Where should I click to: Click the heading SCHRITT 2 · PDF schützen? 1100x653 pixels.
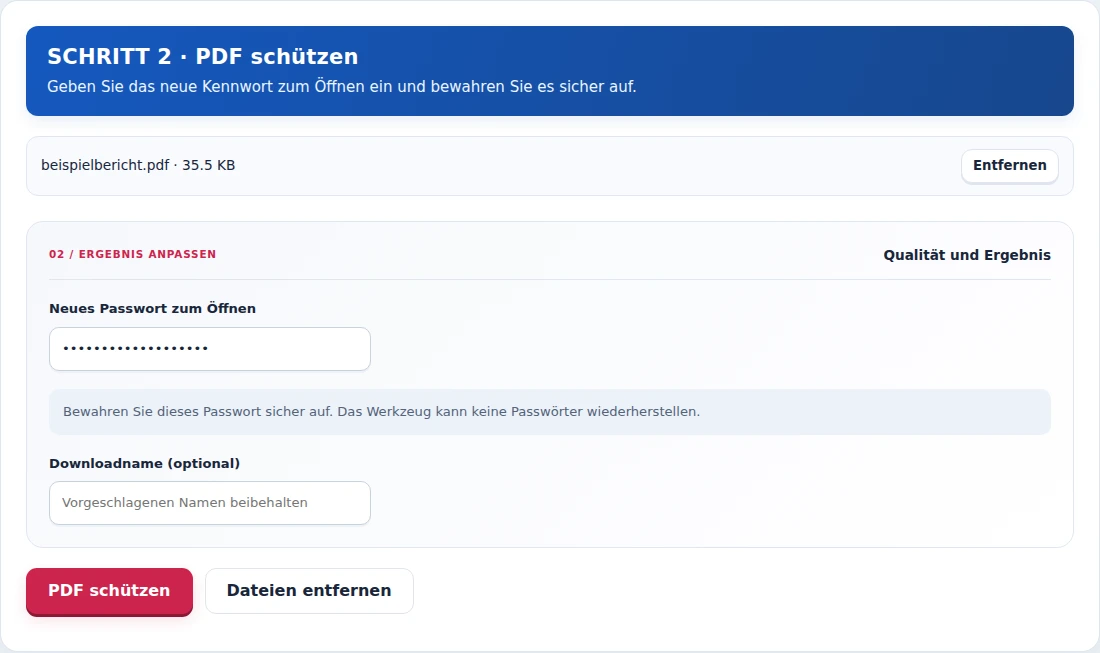click(x=203, y=56)
